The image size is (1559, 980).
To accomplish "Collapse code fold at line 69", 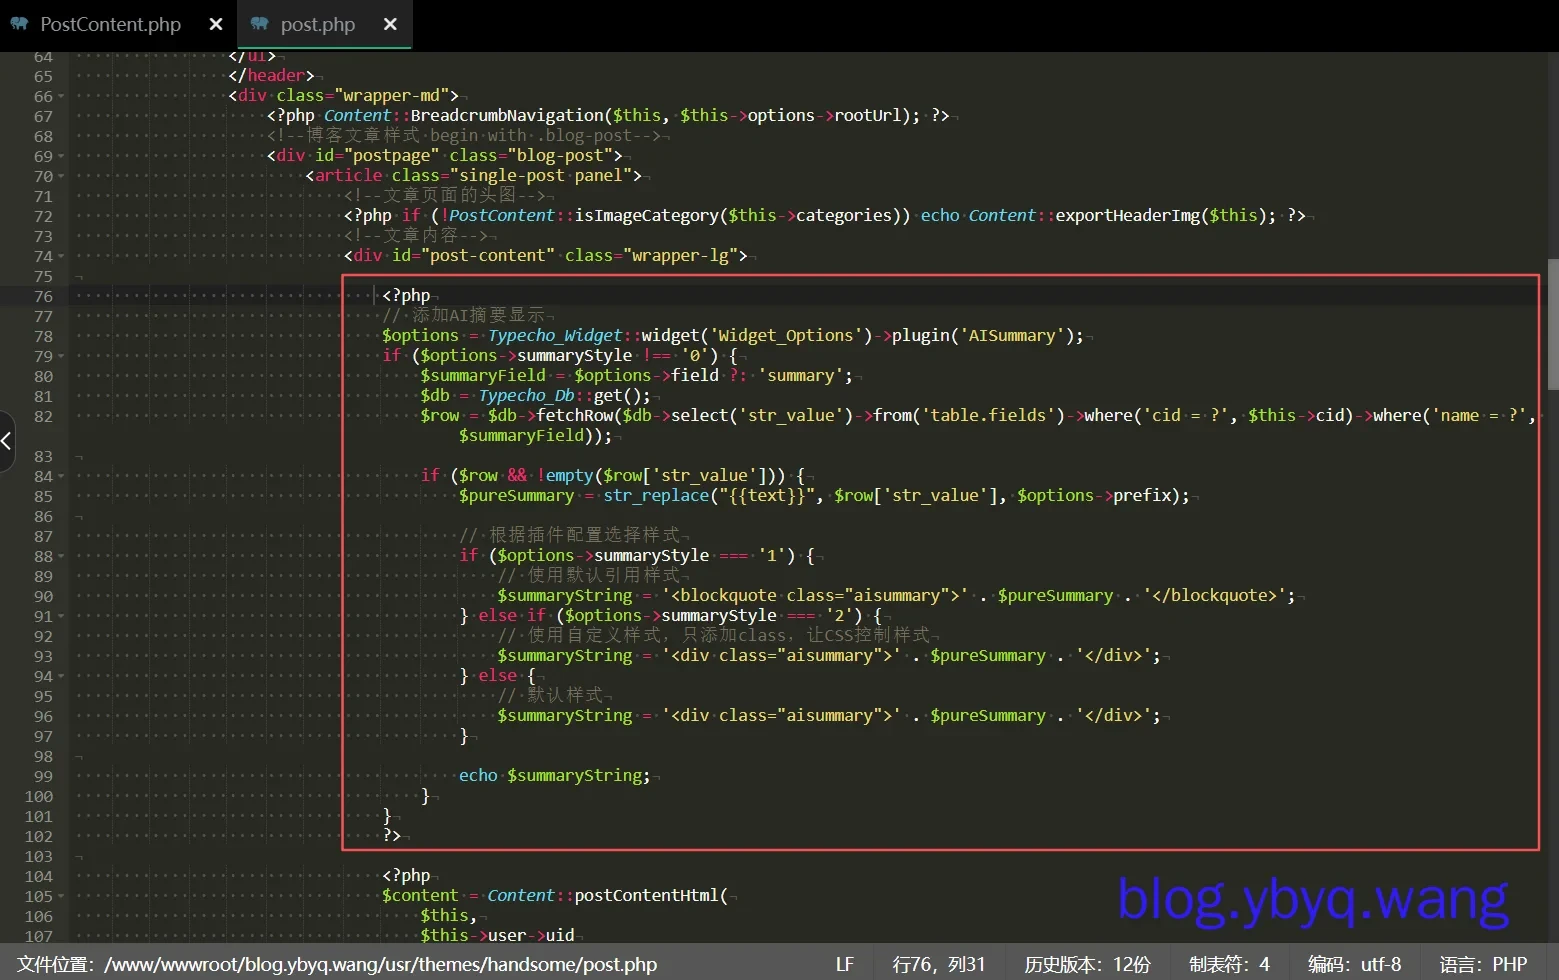I will click(62, 157).
